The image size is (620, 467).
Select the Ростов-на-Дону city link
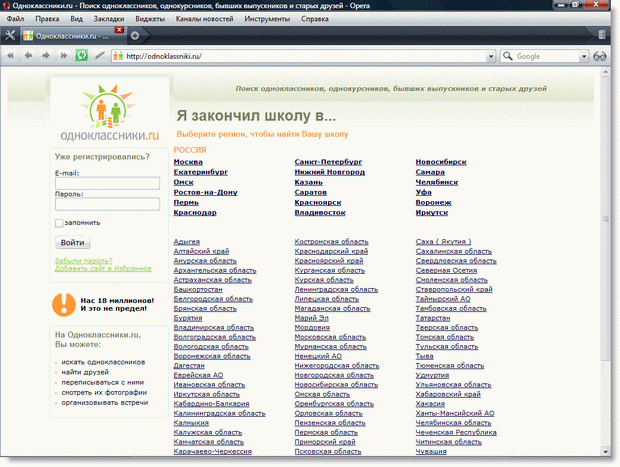pyautogui.click(x=206, y=192)
